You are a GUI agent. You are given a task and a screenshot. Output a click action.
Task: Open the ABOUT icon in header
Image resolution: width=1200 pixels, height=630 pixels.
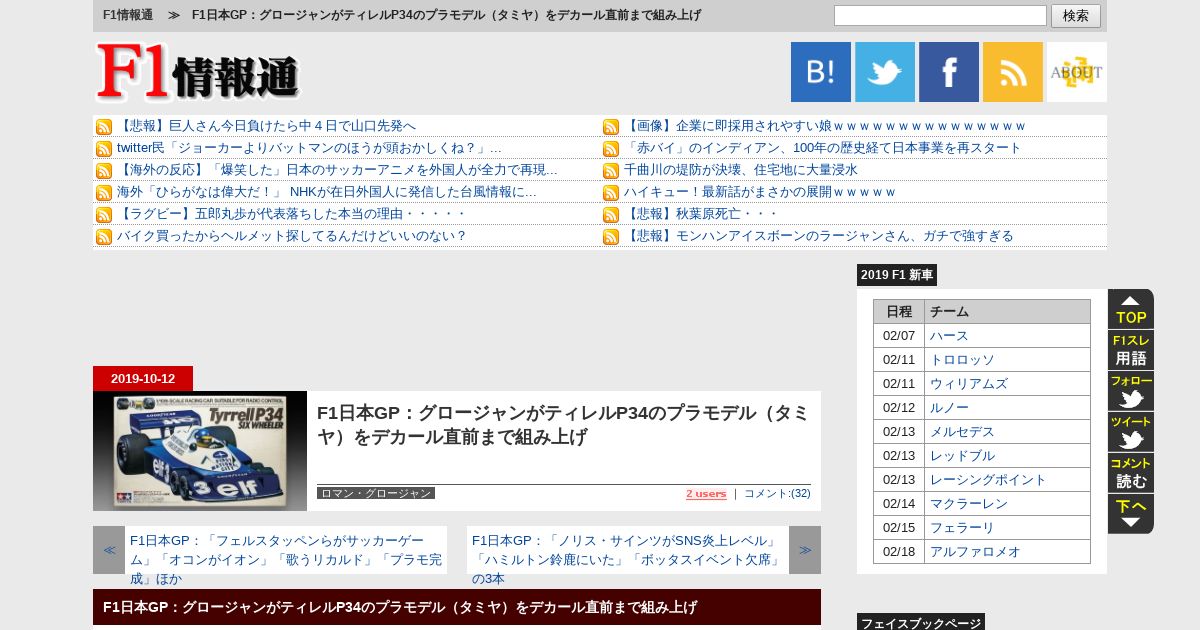click(x=1077, y=72)
